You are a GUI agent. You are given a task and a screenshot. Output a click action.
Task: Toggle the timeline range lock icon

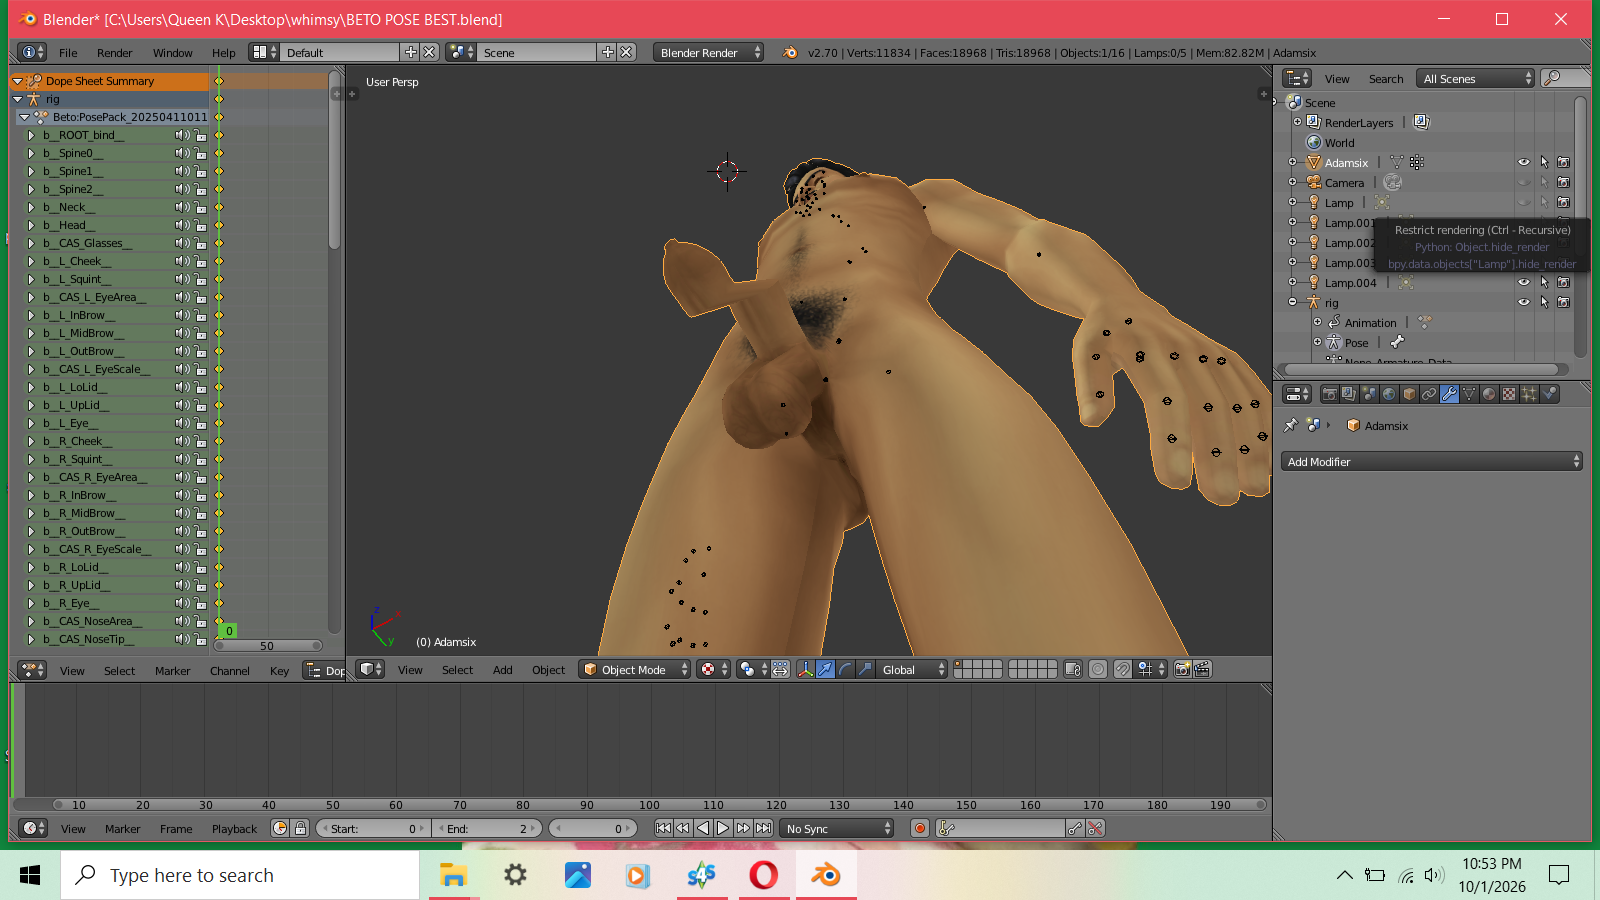300,828
